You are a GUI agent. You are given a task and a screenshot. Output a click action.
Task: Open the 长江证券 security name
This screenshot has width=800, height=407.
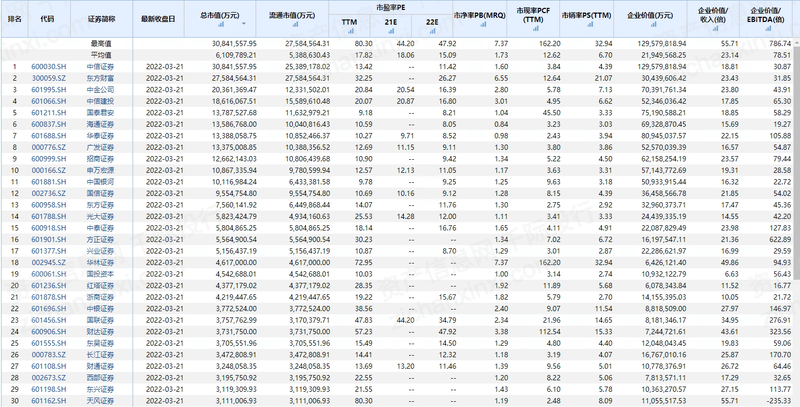click(101, 354)
